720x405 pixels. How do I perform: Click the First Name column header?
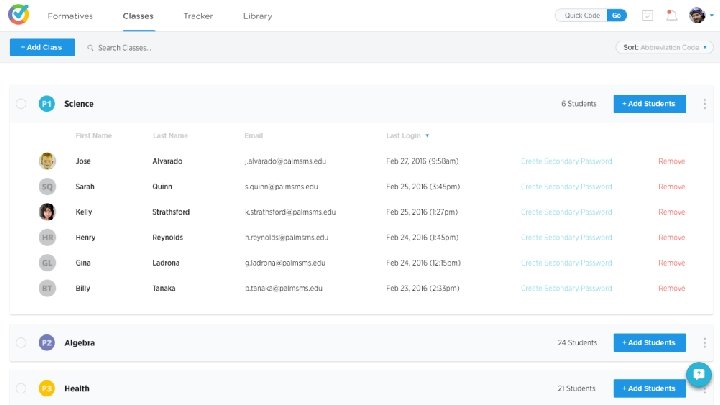point(94,135)
